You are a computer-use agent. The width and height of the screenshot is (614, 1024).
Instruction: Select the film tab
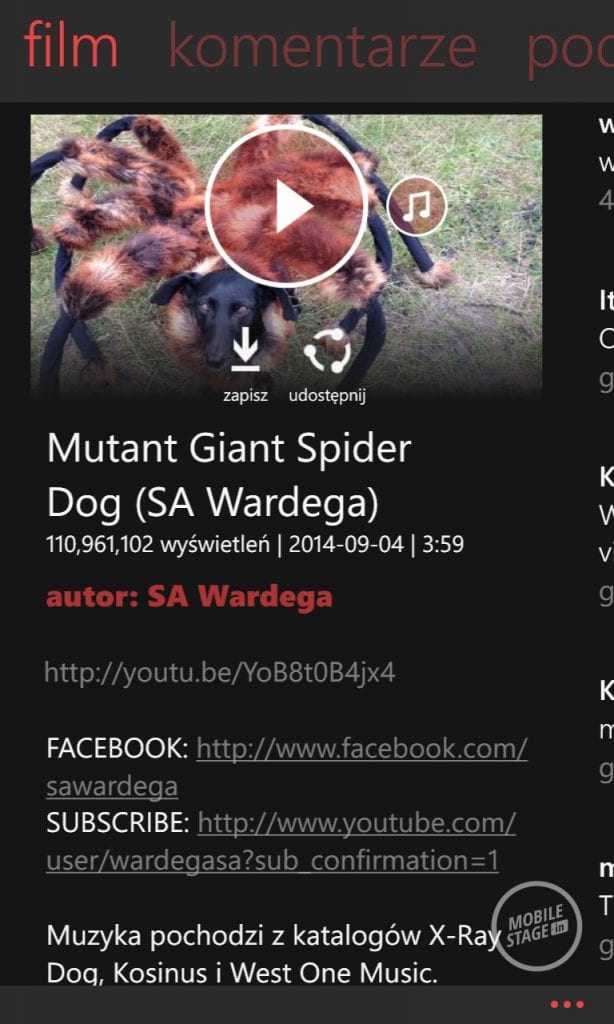point(71,46)
